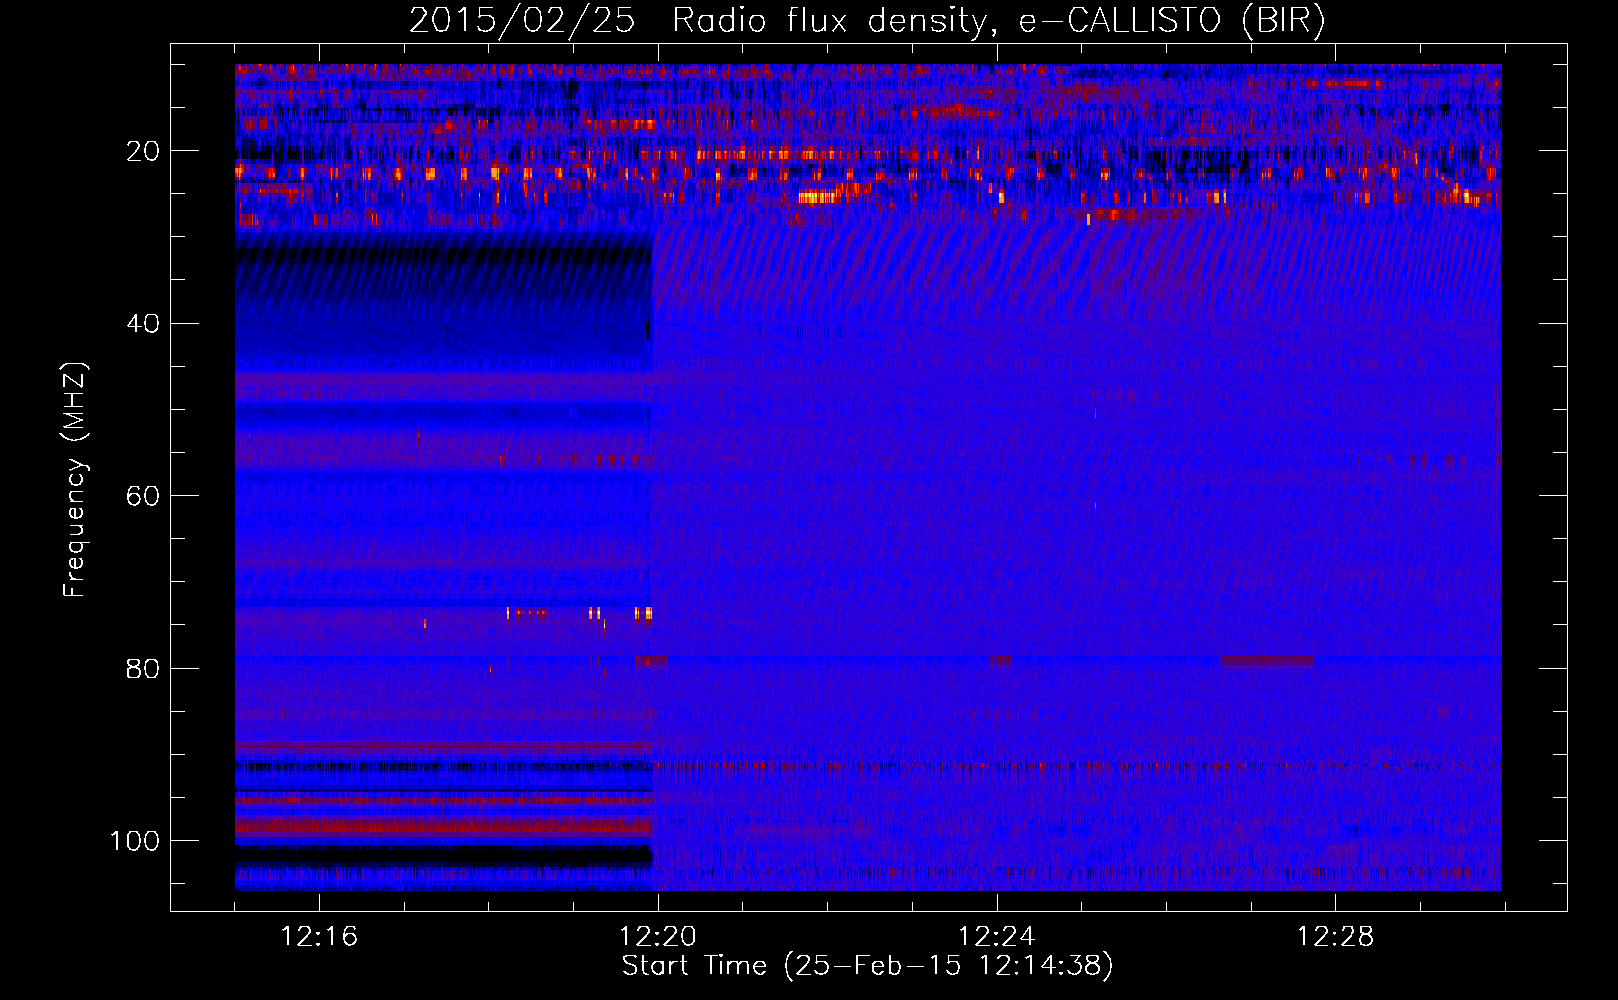Click the '100' frequency tick label
1618x1000 pixels.
[x=135, y=841]
